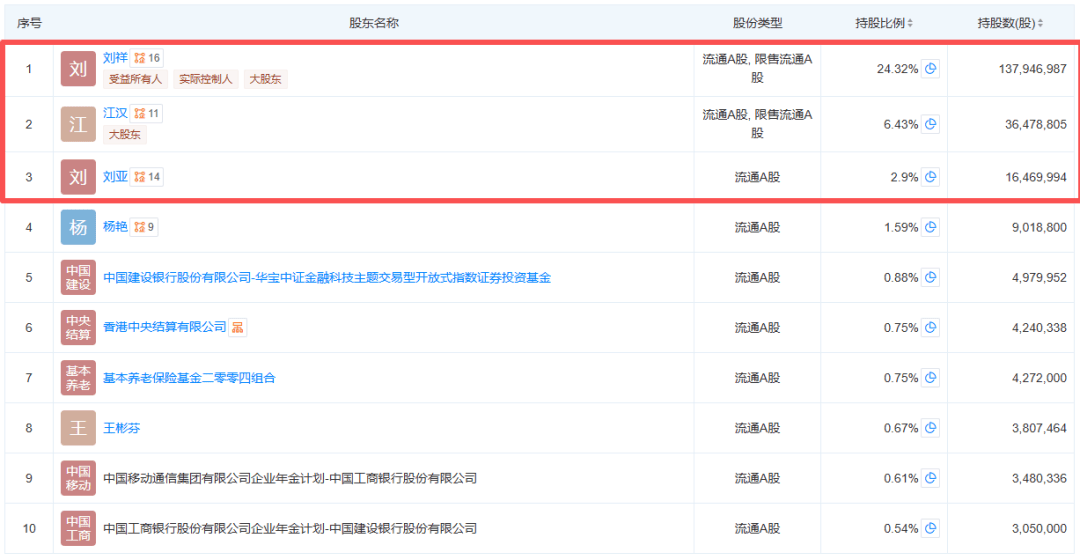Open 基本养老保险基金二零零四组合 link
1080x560 pixels.
click(x=189, y=377)
